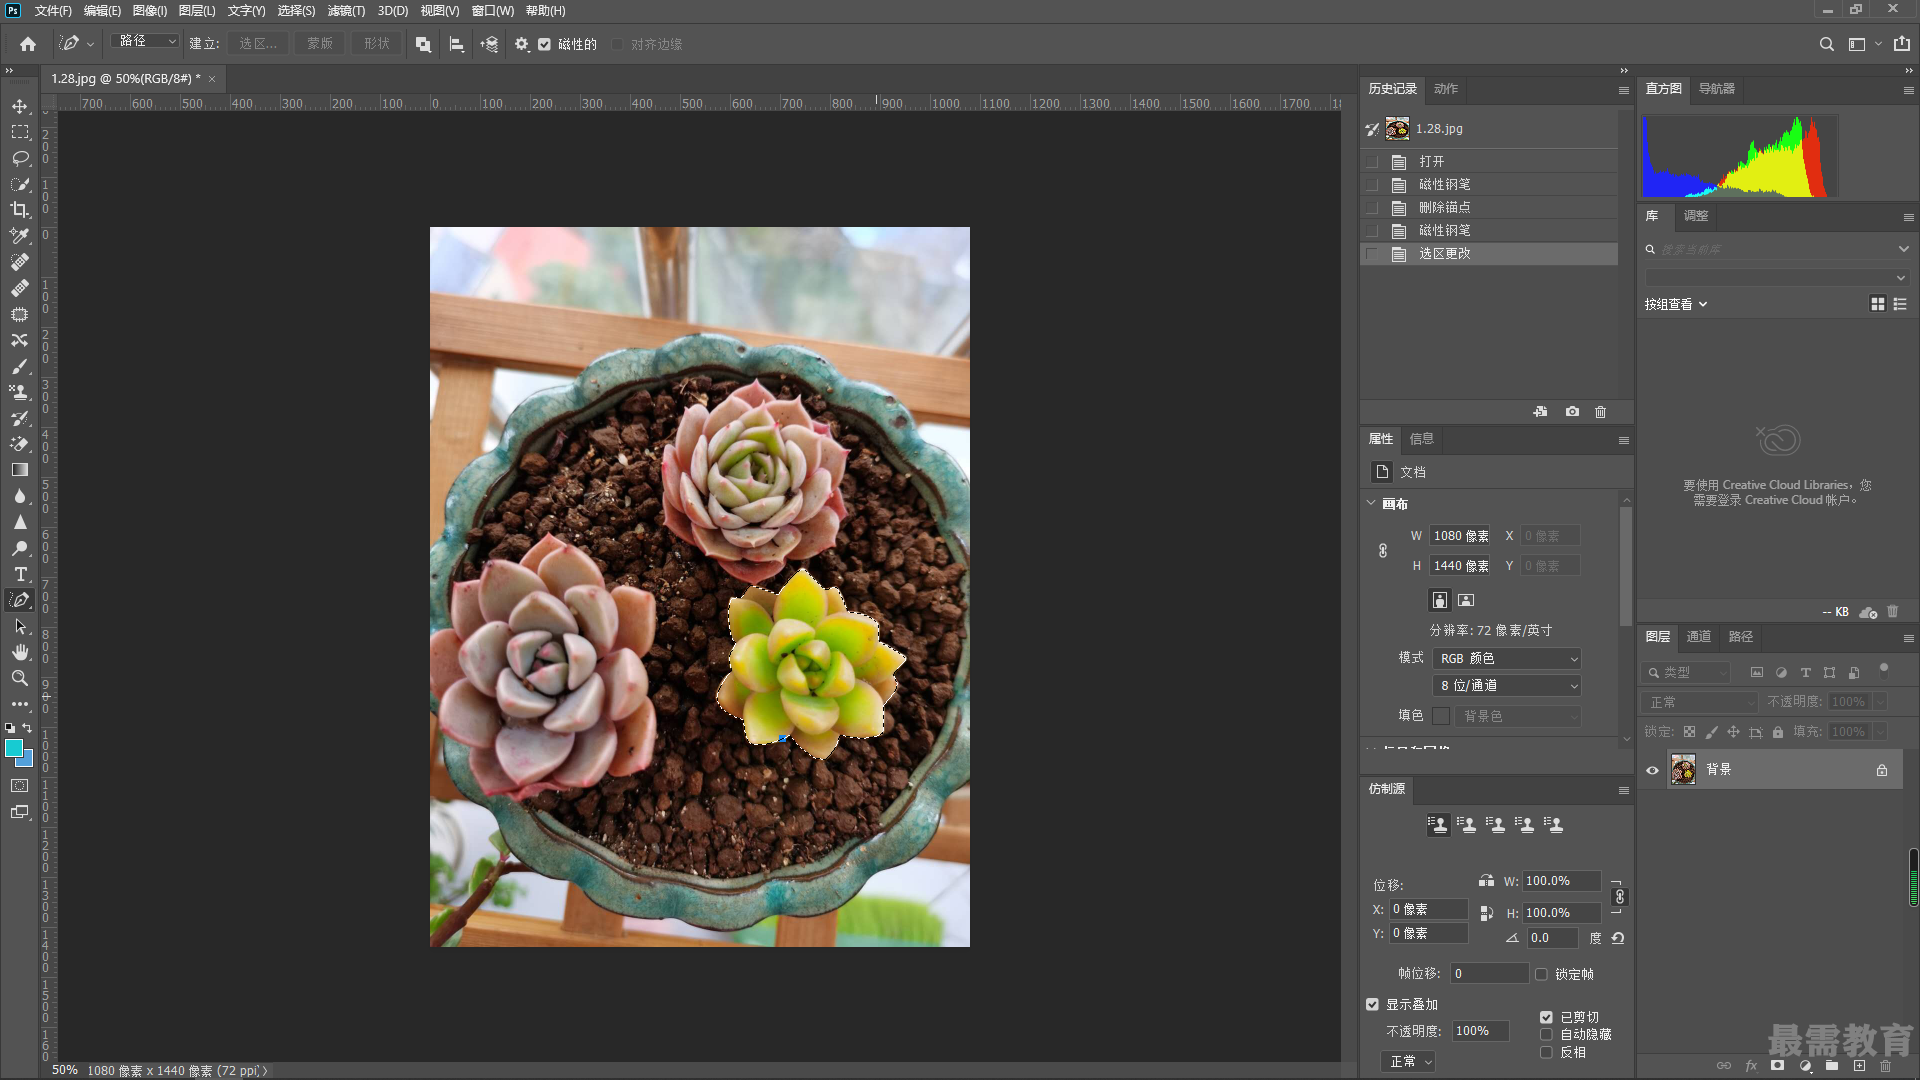Open the RGB color mode dropdown
The height and width of the screenshot is (1080, 1920).
pos(1507,659)
